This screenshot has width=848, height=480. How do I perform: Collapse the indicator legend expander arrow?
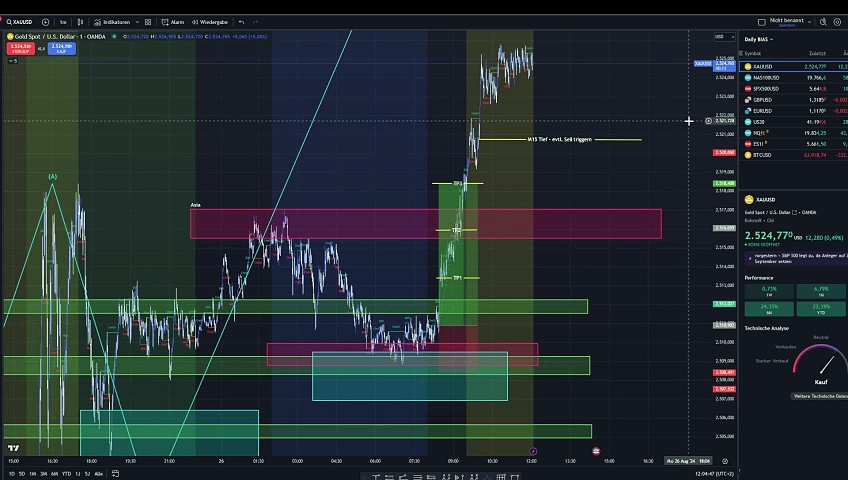click(x=12, y=61)
